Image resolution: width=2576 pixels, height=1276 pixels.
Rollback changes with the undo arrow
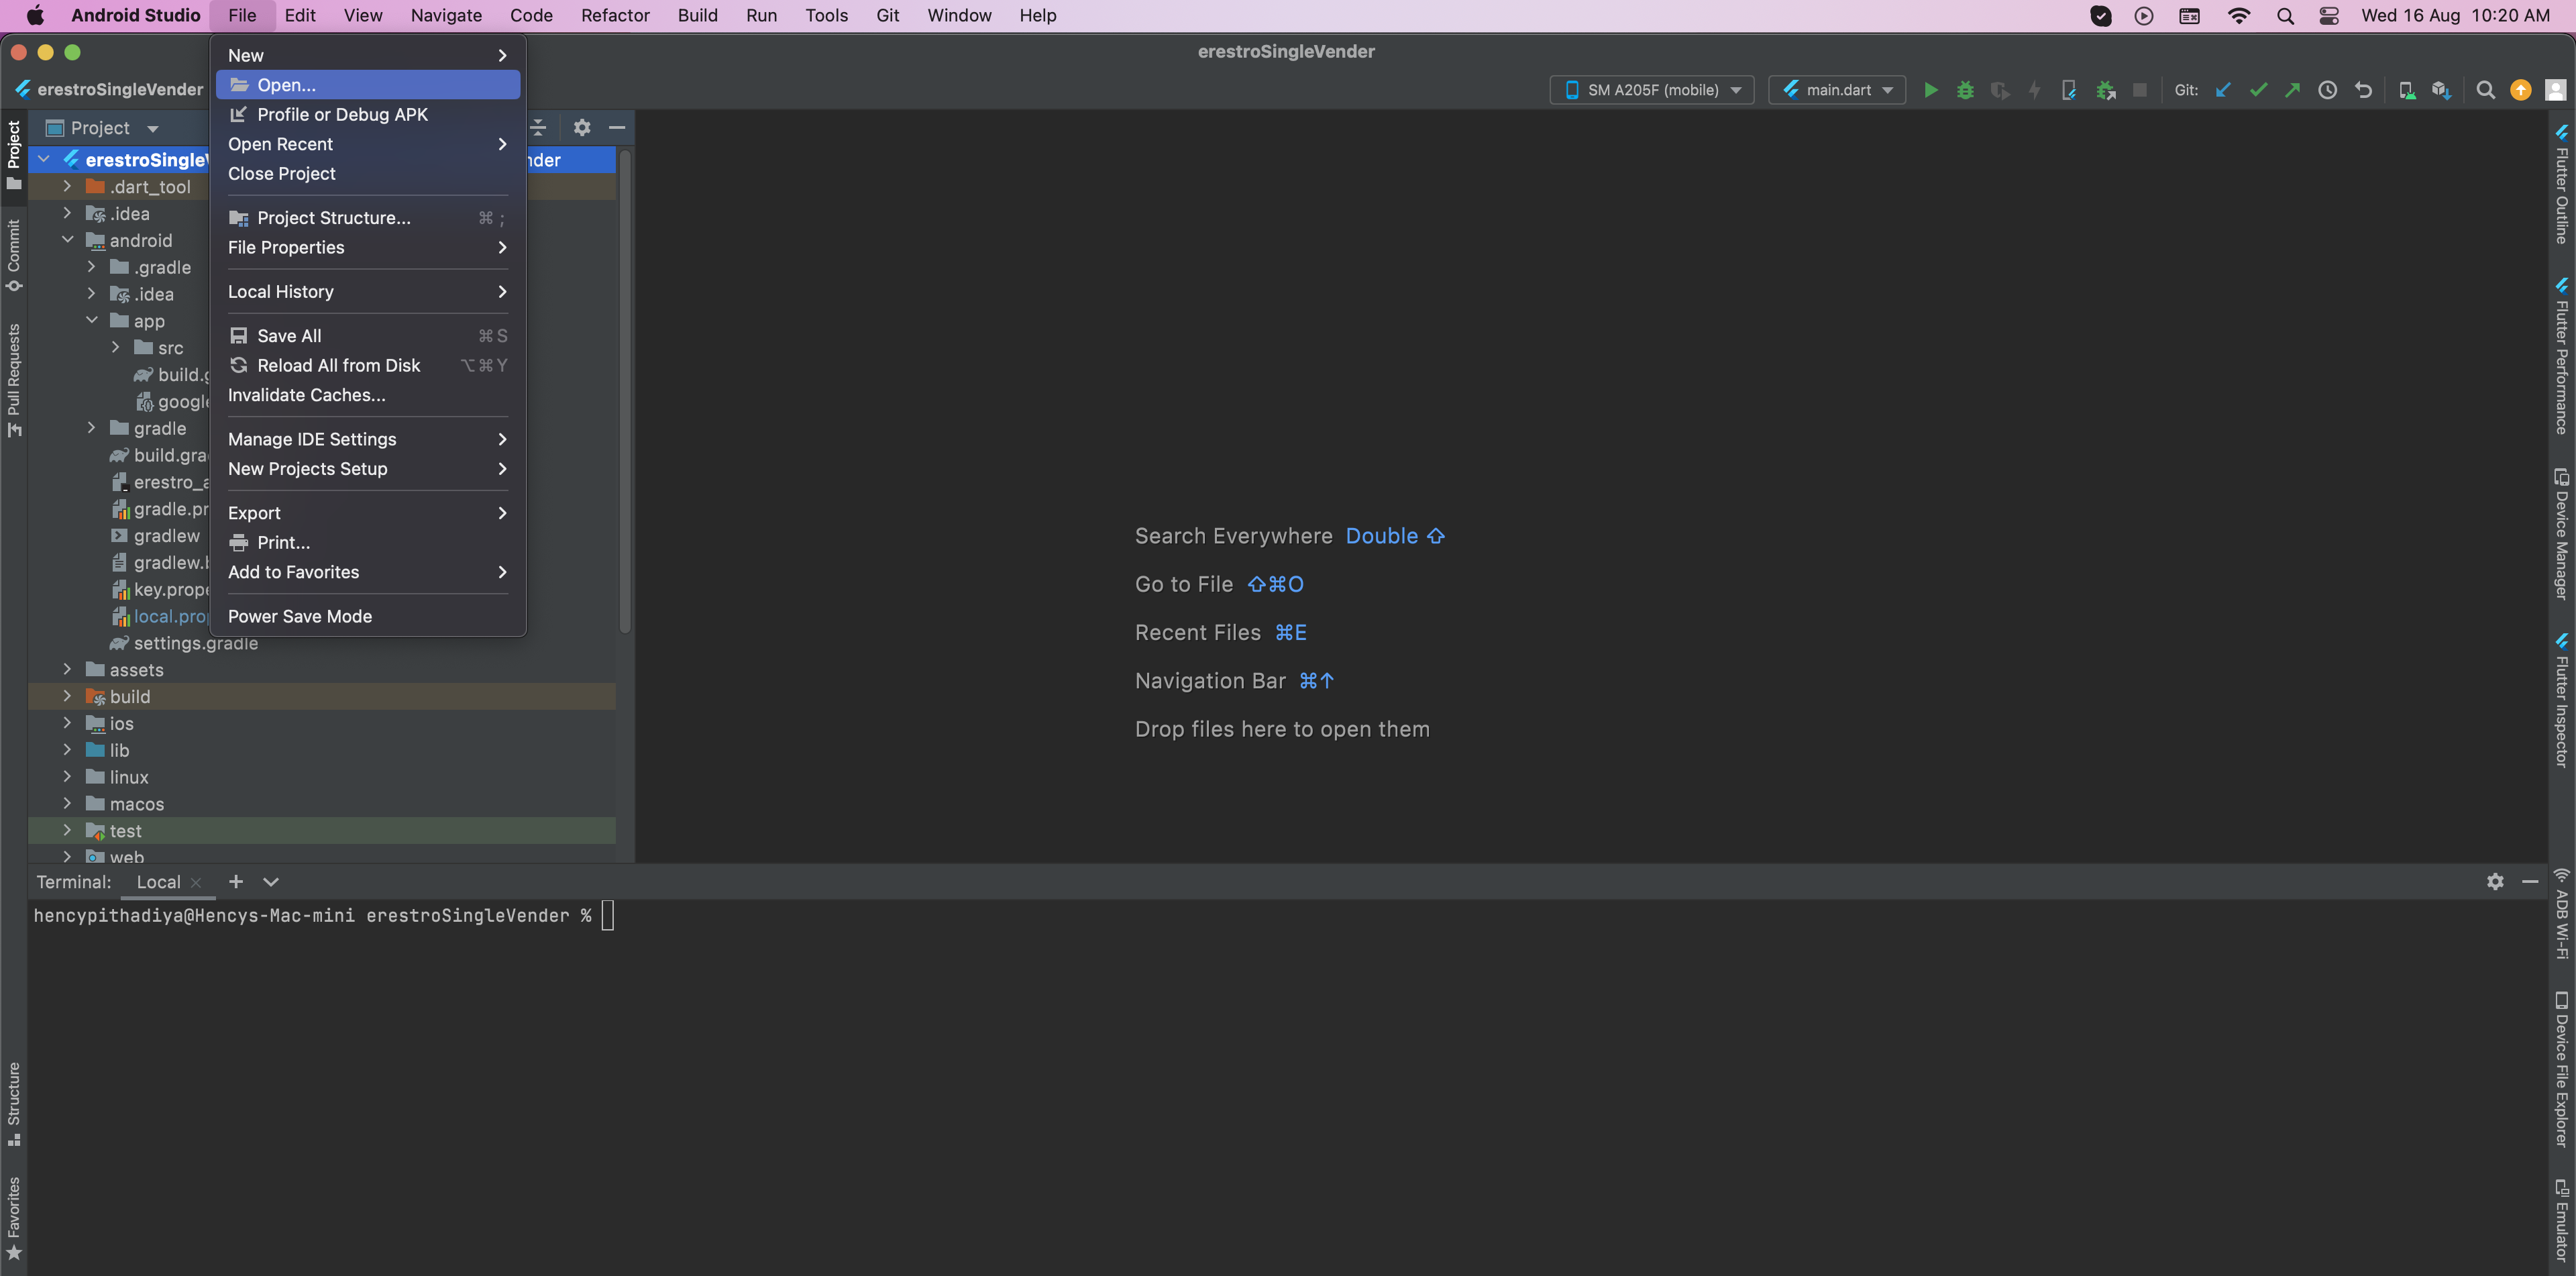(x=2363, y=90)
